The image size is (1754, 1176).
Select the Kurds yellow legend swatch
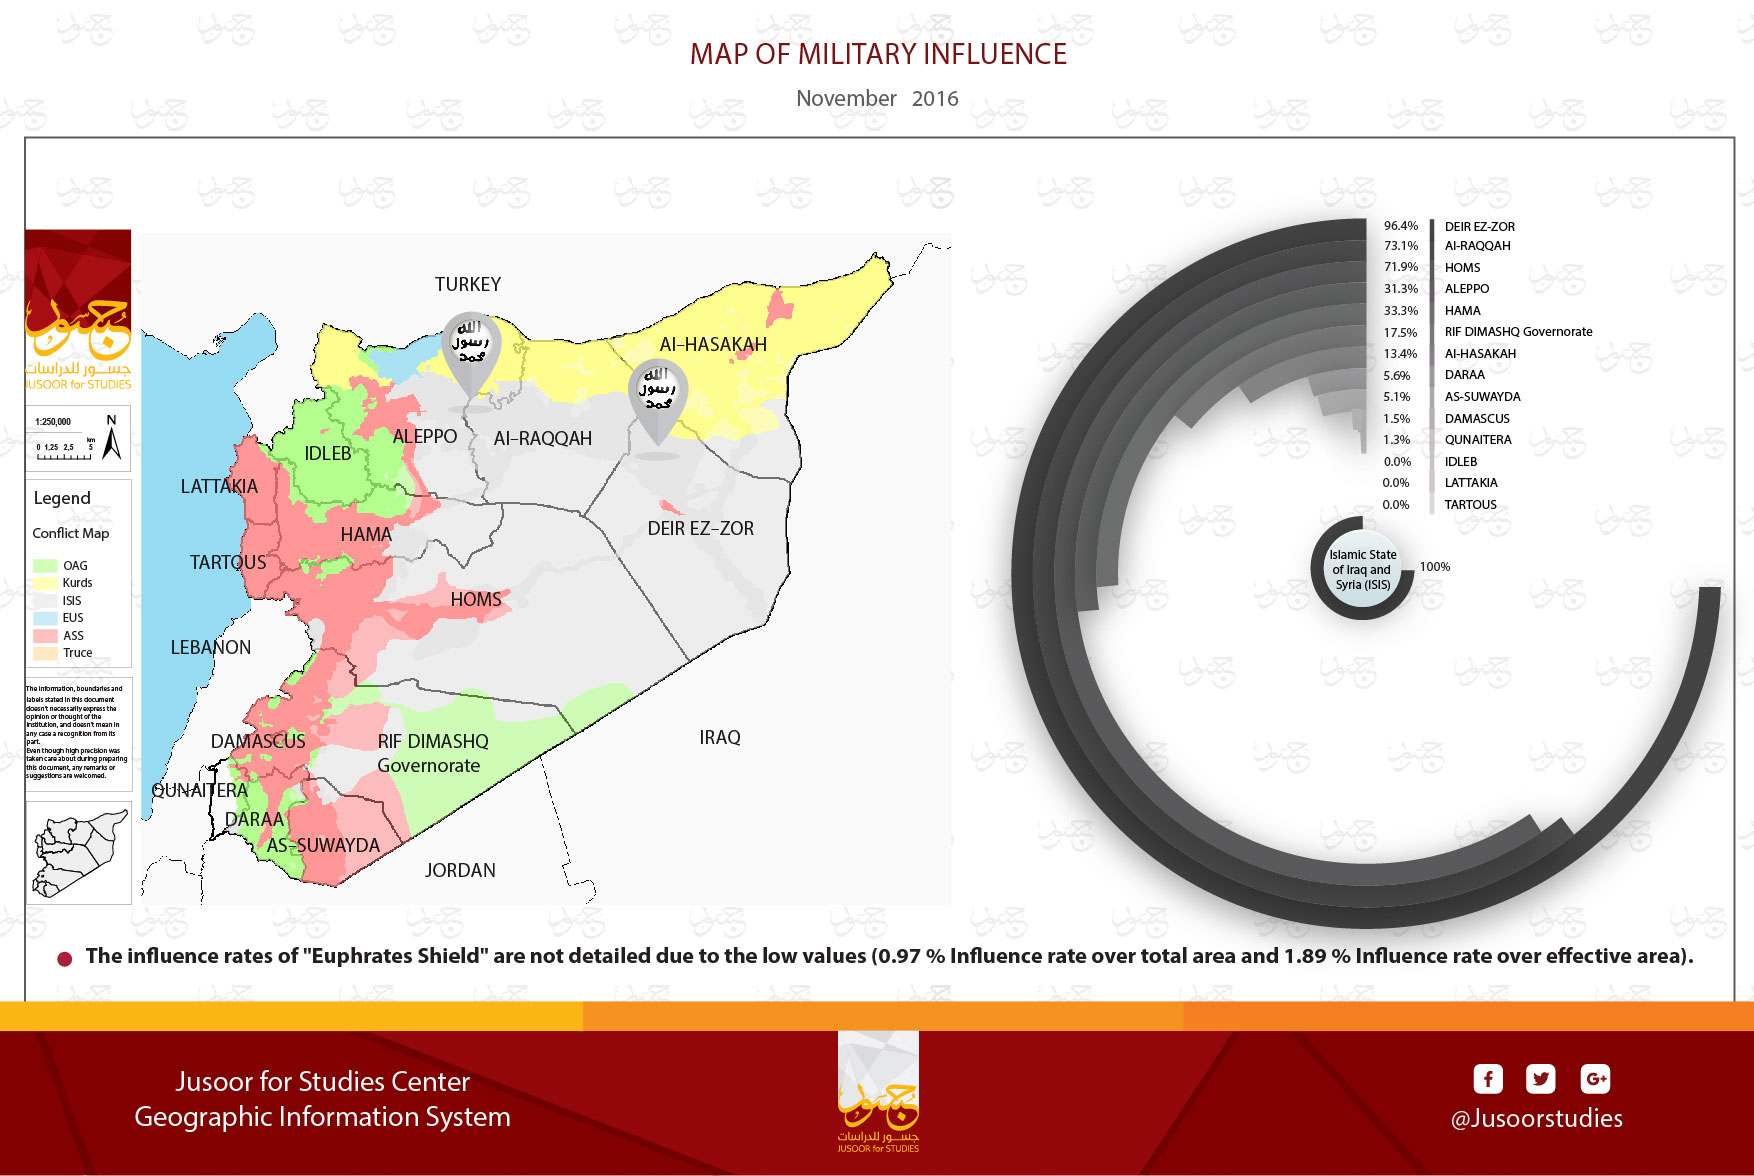[x=46, y=583]
